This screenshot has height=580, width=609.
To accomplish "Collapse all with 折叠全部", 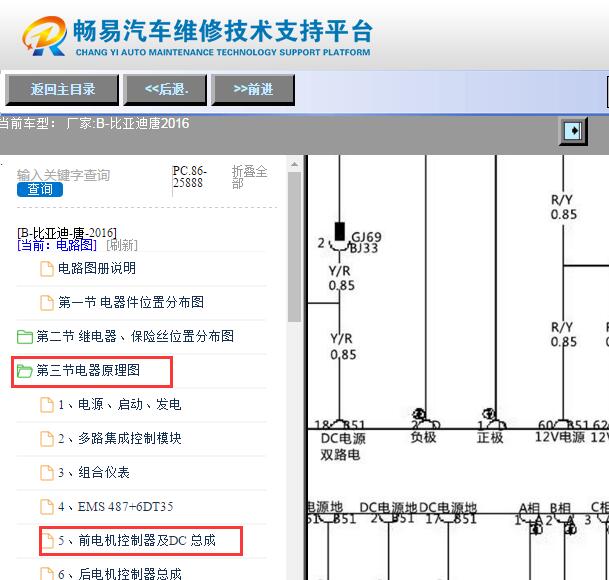I will coord(249,177).
